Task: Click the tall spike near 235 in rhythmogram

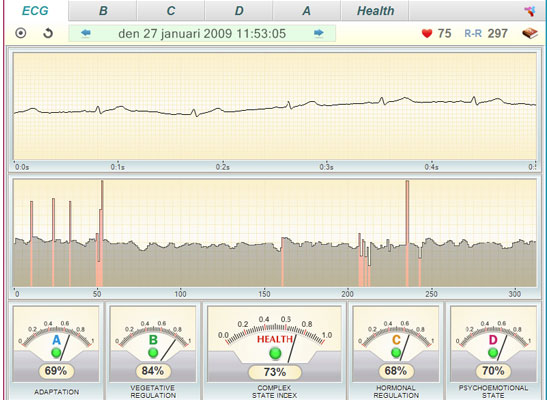Action: pos(407,233)
